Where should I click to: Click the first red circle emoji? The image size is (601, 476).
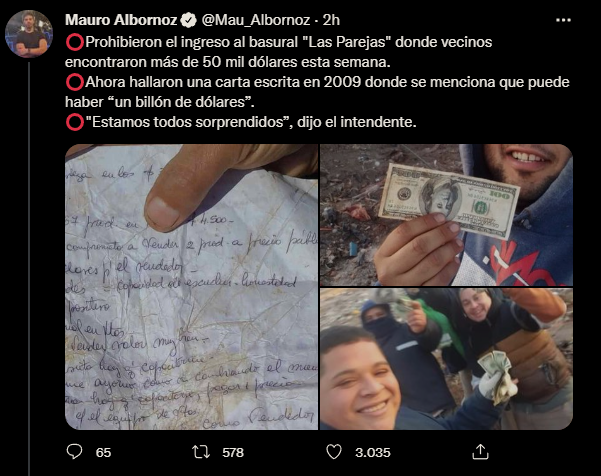tap(75, 42)
